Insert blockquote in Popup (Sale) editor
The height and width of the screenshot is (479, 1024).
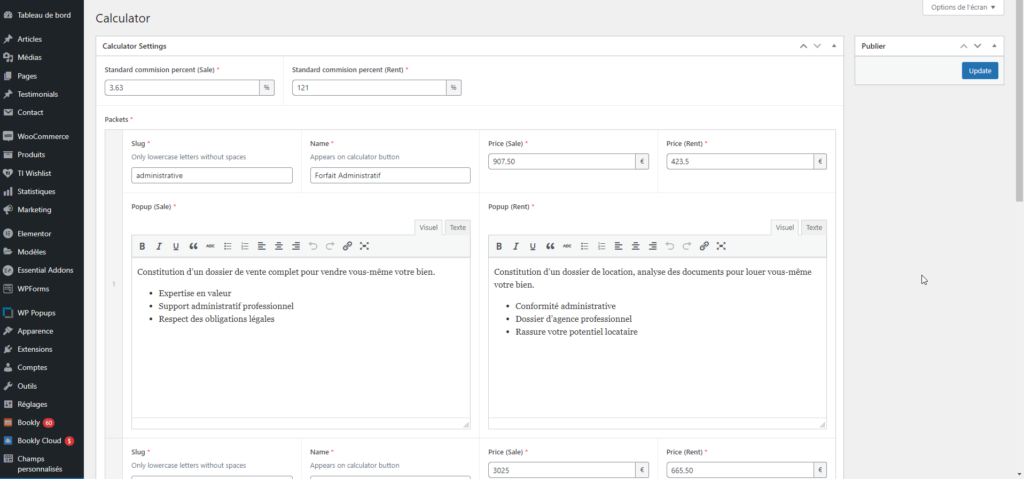(193, 246)
